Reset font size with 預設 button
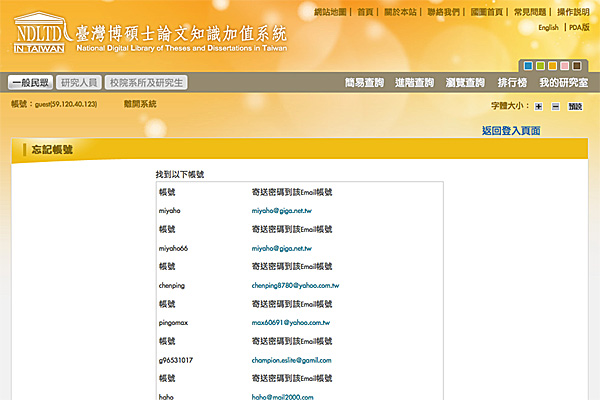Viewport: 600px width, 400px height. (x=575, y=105)
